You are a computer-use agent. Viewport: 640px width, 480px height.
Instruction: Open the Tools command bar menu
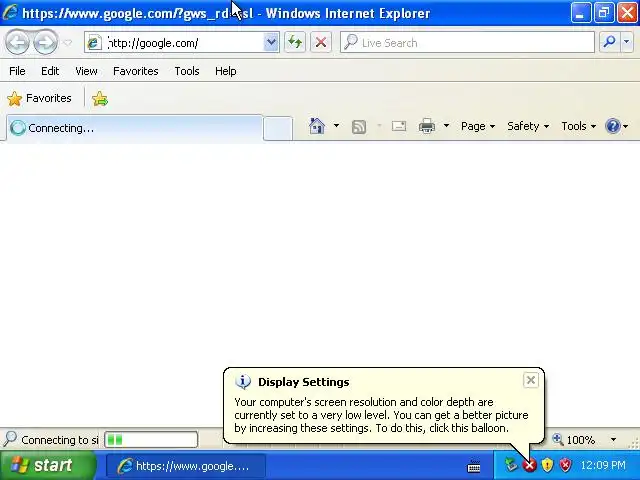pyautogui.click(x=578, y=126)
